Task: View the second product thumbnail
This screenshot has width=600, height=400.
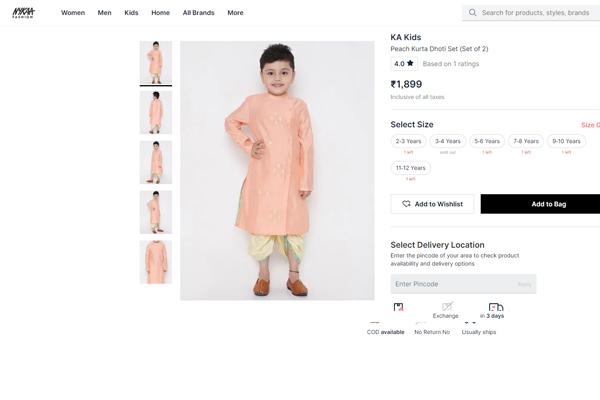Action: (x=156, y=112)
